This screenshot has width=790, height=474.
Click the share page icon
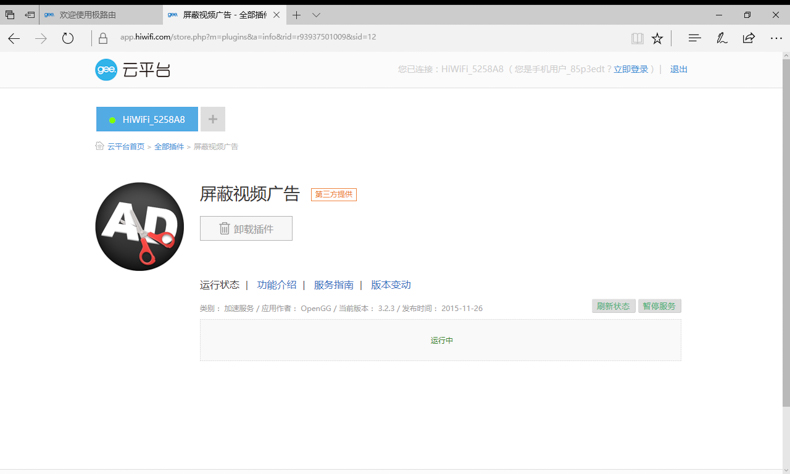(x=748, y=38)
